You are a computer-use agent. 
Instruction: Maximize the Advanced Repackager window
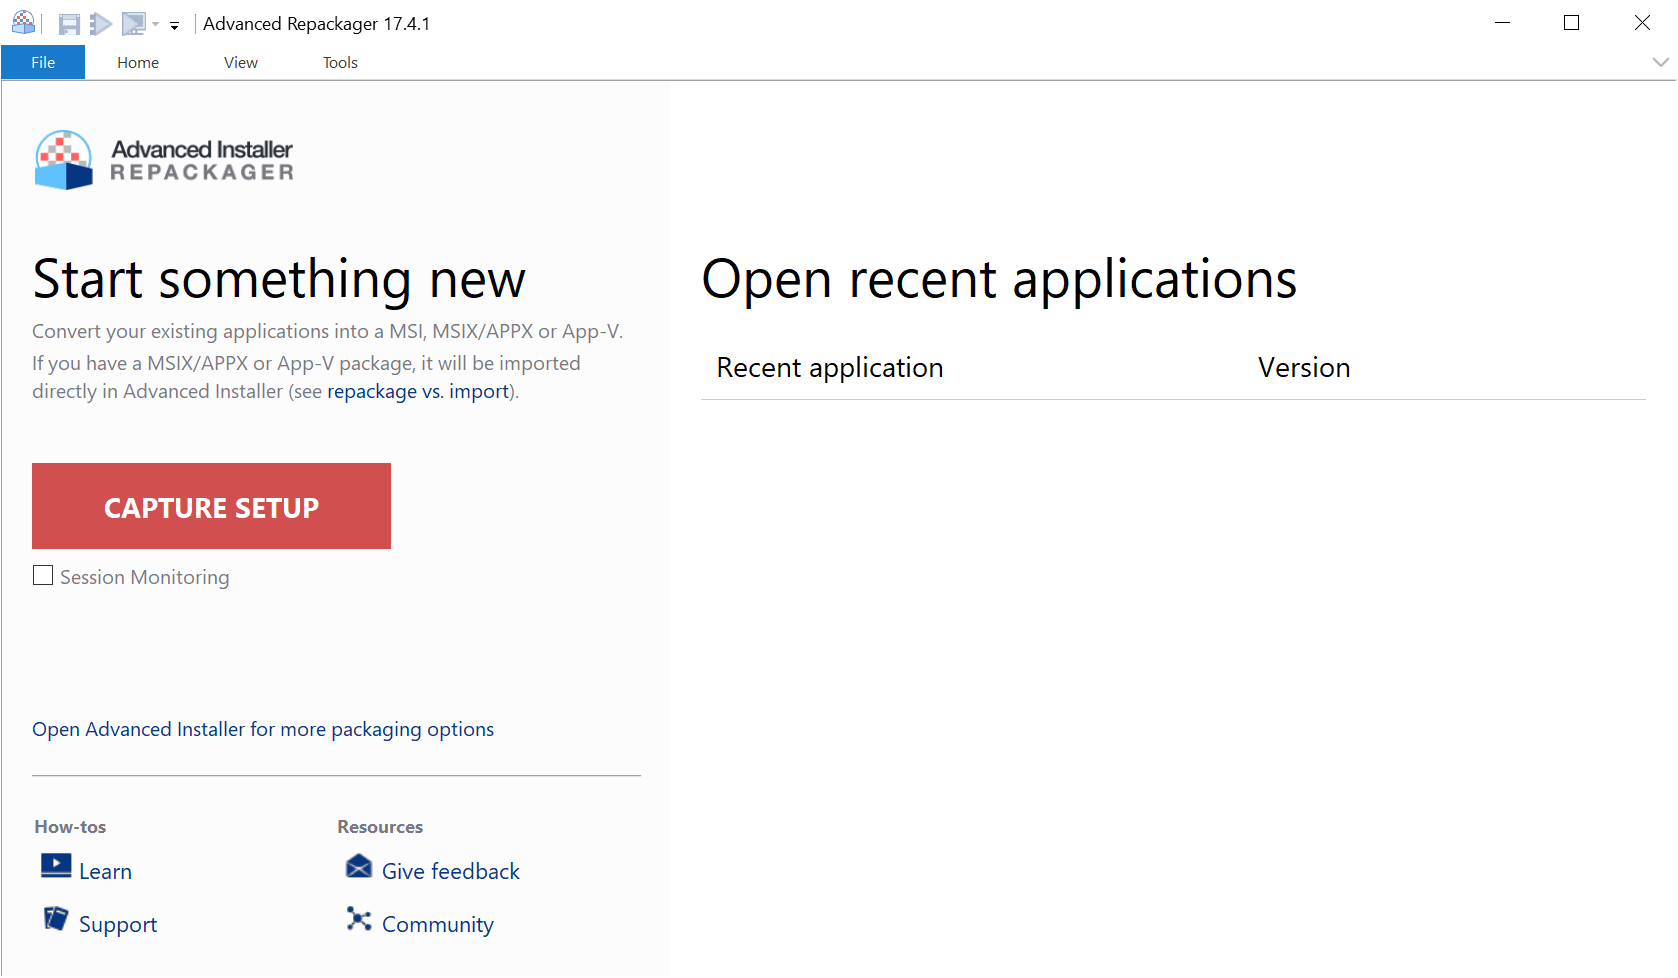pyautogui.click(x=1571, y=23)
